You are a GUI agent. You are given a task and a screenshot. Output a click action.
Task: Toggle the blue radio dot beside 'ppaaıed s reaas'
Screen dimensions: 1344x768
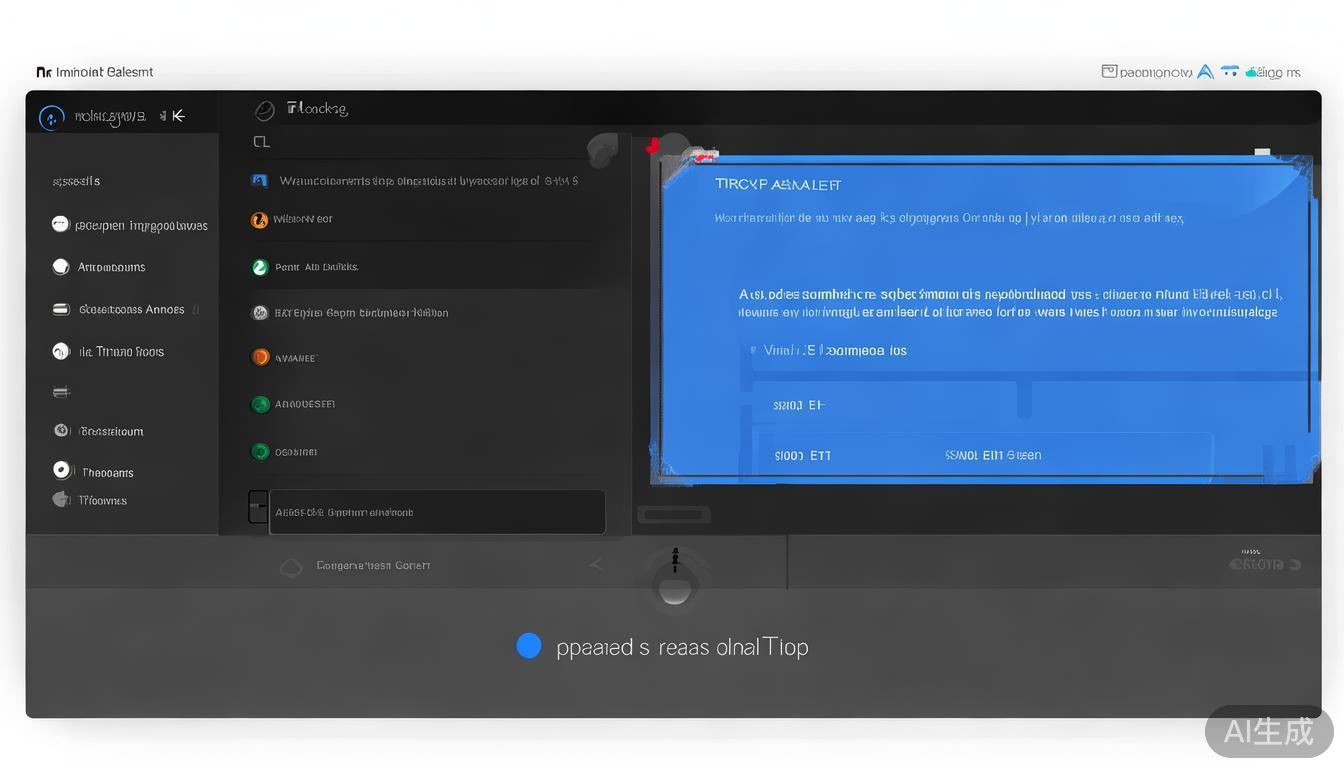(528, 646)
